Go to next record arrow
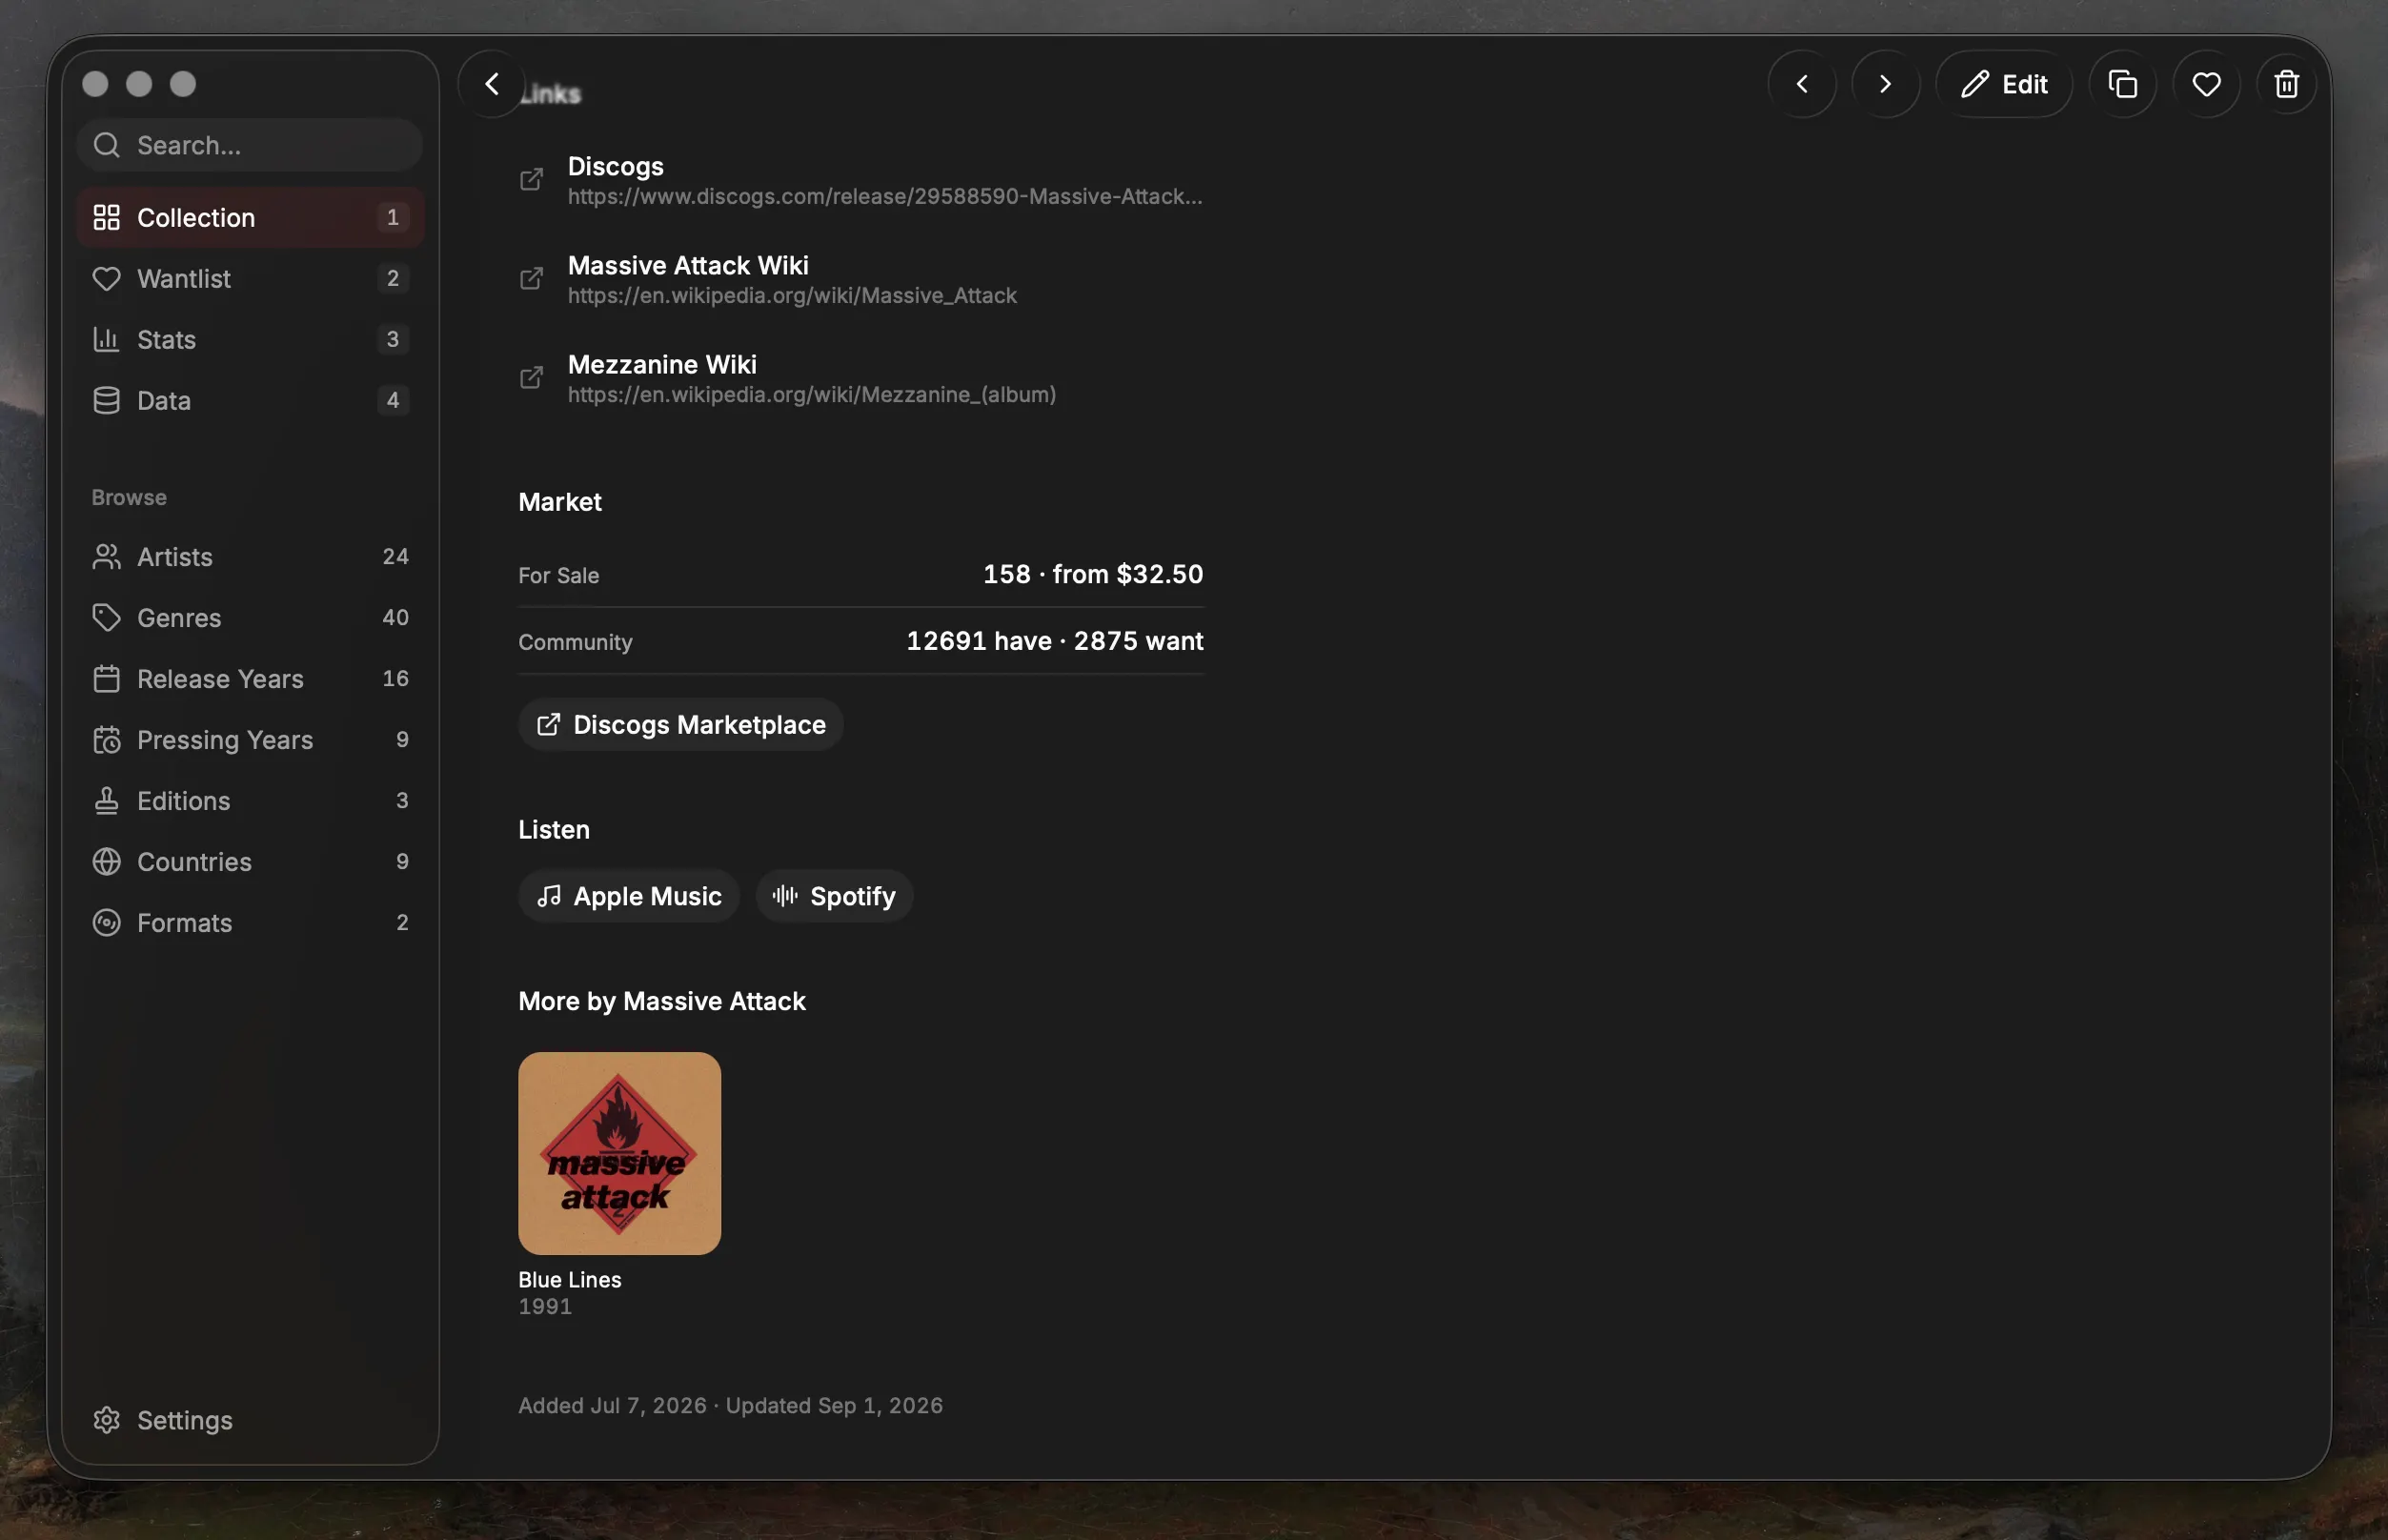2388x1540 pixels. pyautogui.click(x=1885, y=84)
